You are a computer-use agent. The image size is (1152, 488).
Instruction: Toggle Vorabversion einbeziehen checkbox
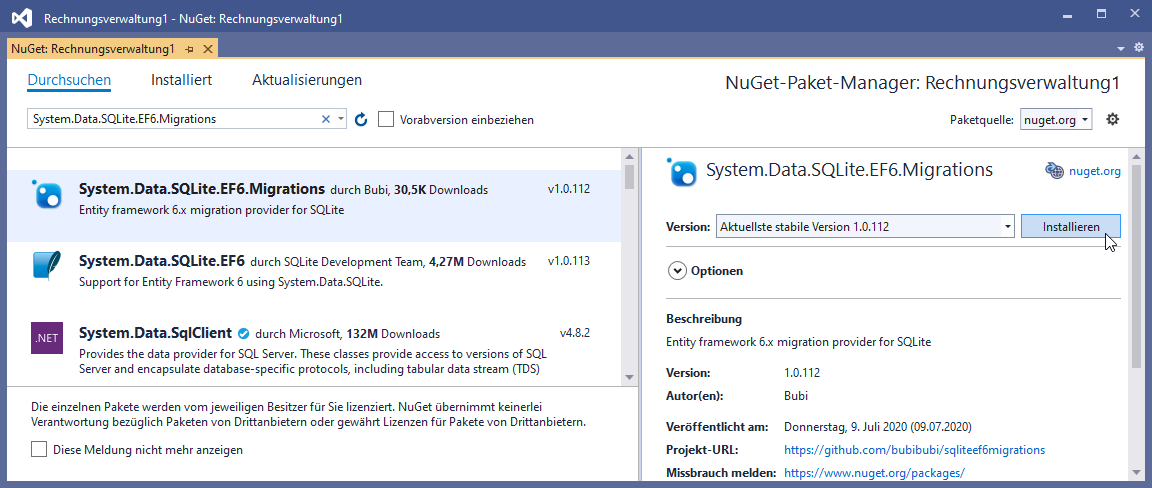[x=386, y=119]
